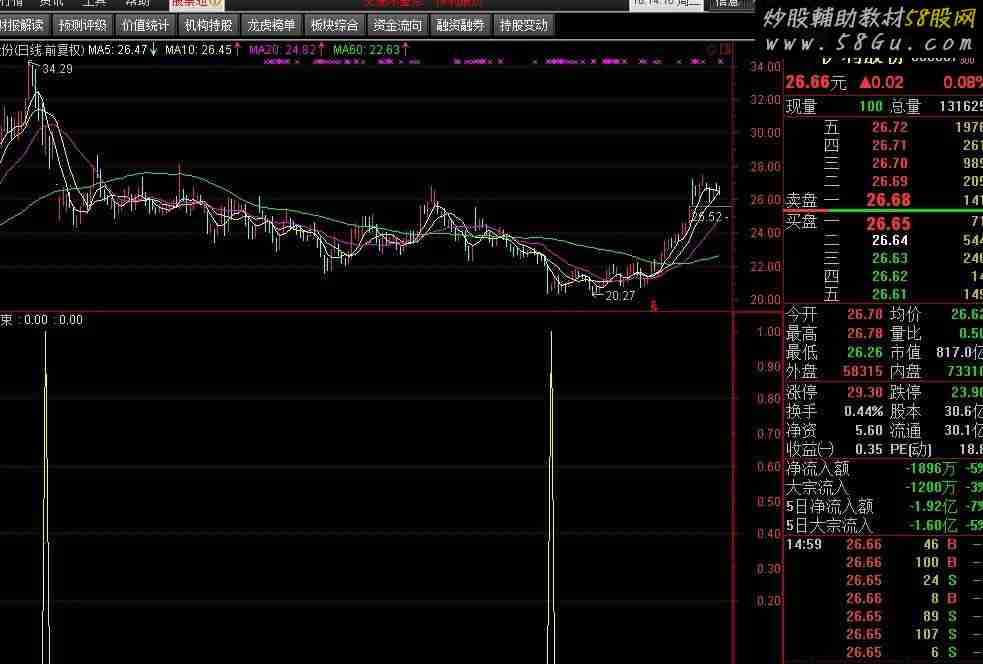Viewport: 983px width, 664px height.
Task: Click the 20.27 low price marker
Action: (620, 296)
